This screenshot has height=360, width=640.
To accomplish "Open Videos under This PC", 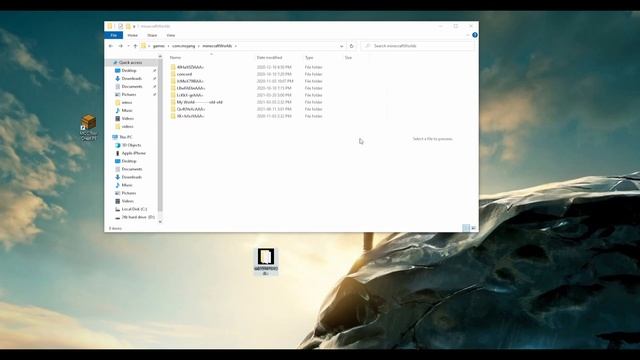I will pyautogui.click(x=127, y=201).
